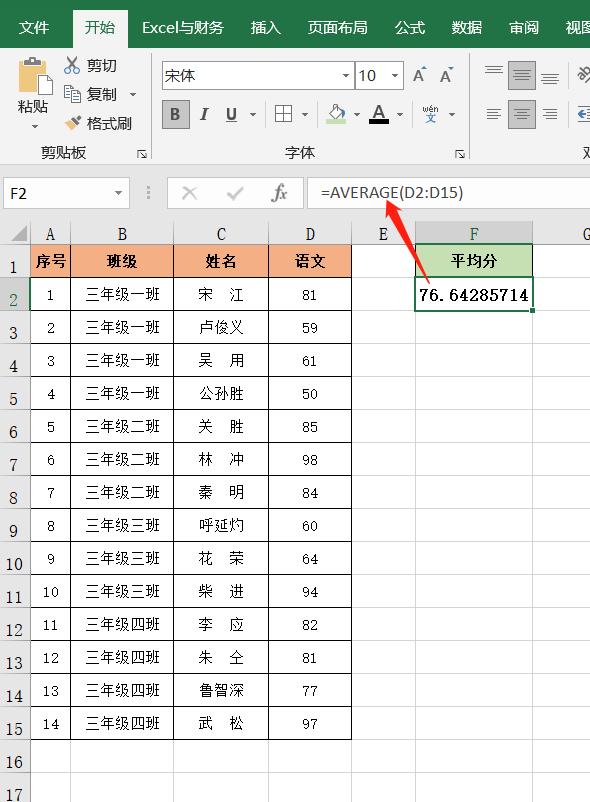This screenshot has height=802, width=590.
Task: Select cell containing 呼延灼
Action: point(221,525)
